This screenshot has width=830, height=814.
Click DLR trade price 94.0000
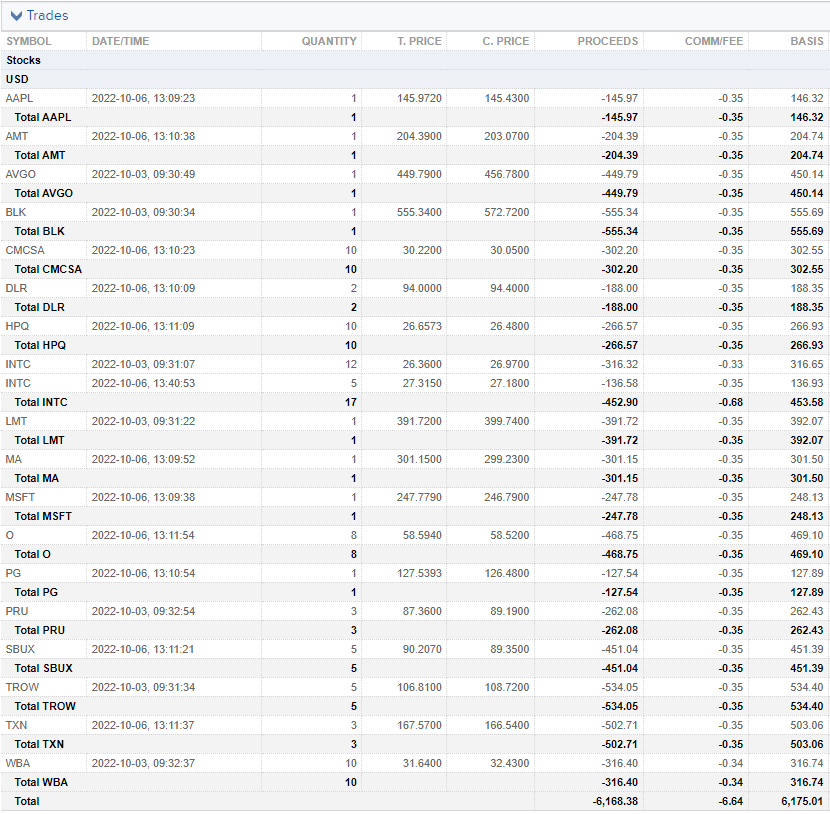(x=422, y=289)
